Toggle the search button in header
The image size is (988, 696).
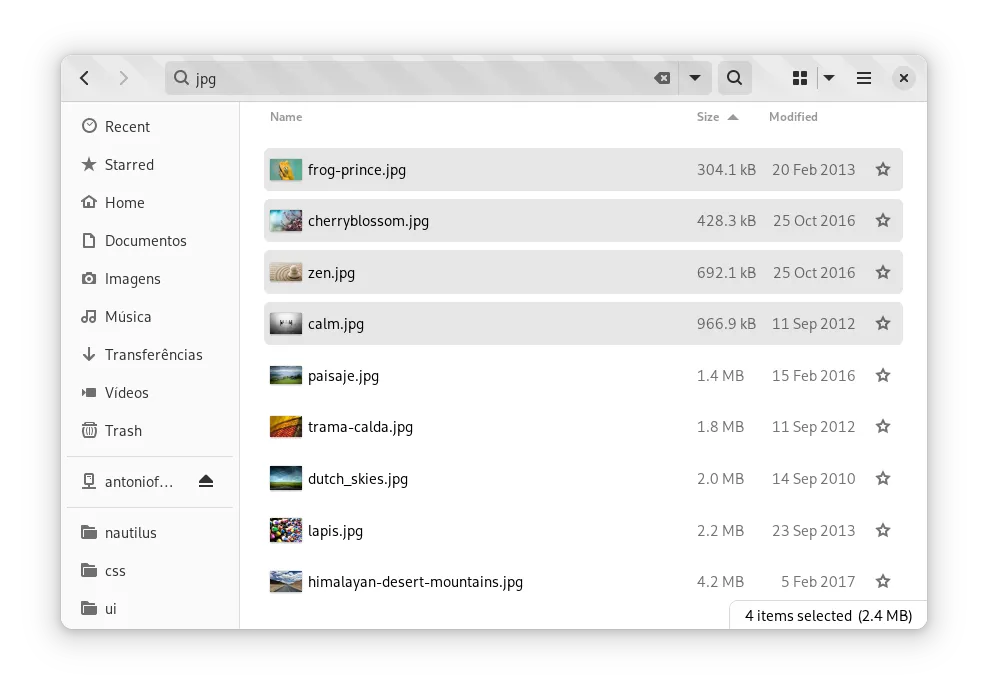coord(734,78)
